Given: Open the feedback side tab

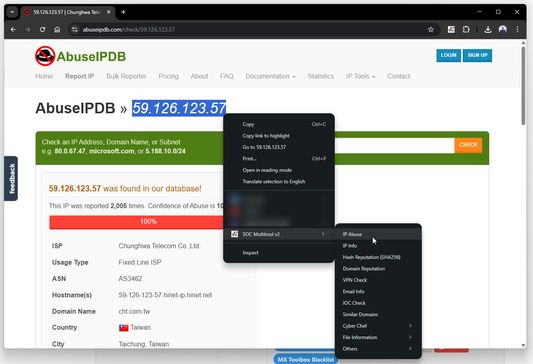Looking at the screenshot, I should (x=11, y=178).
